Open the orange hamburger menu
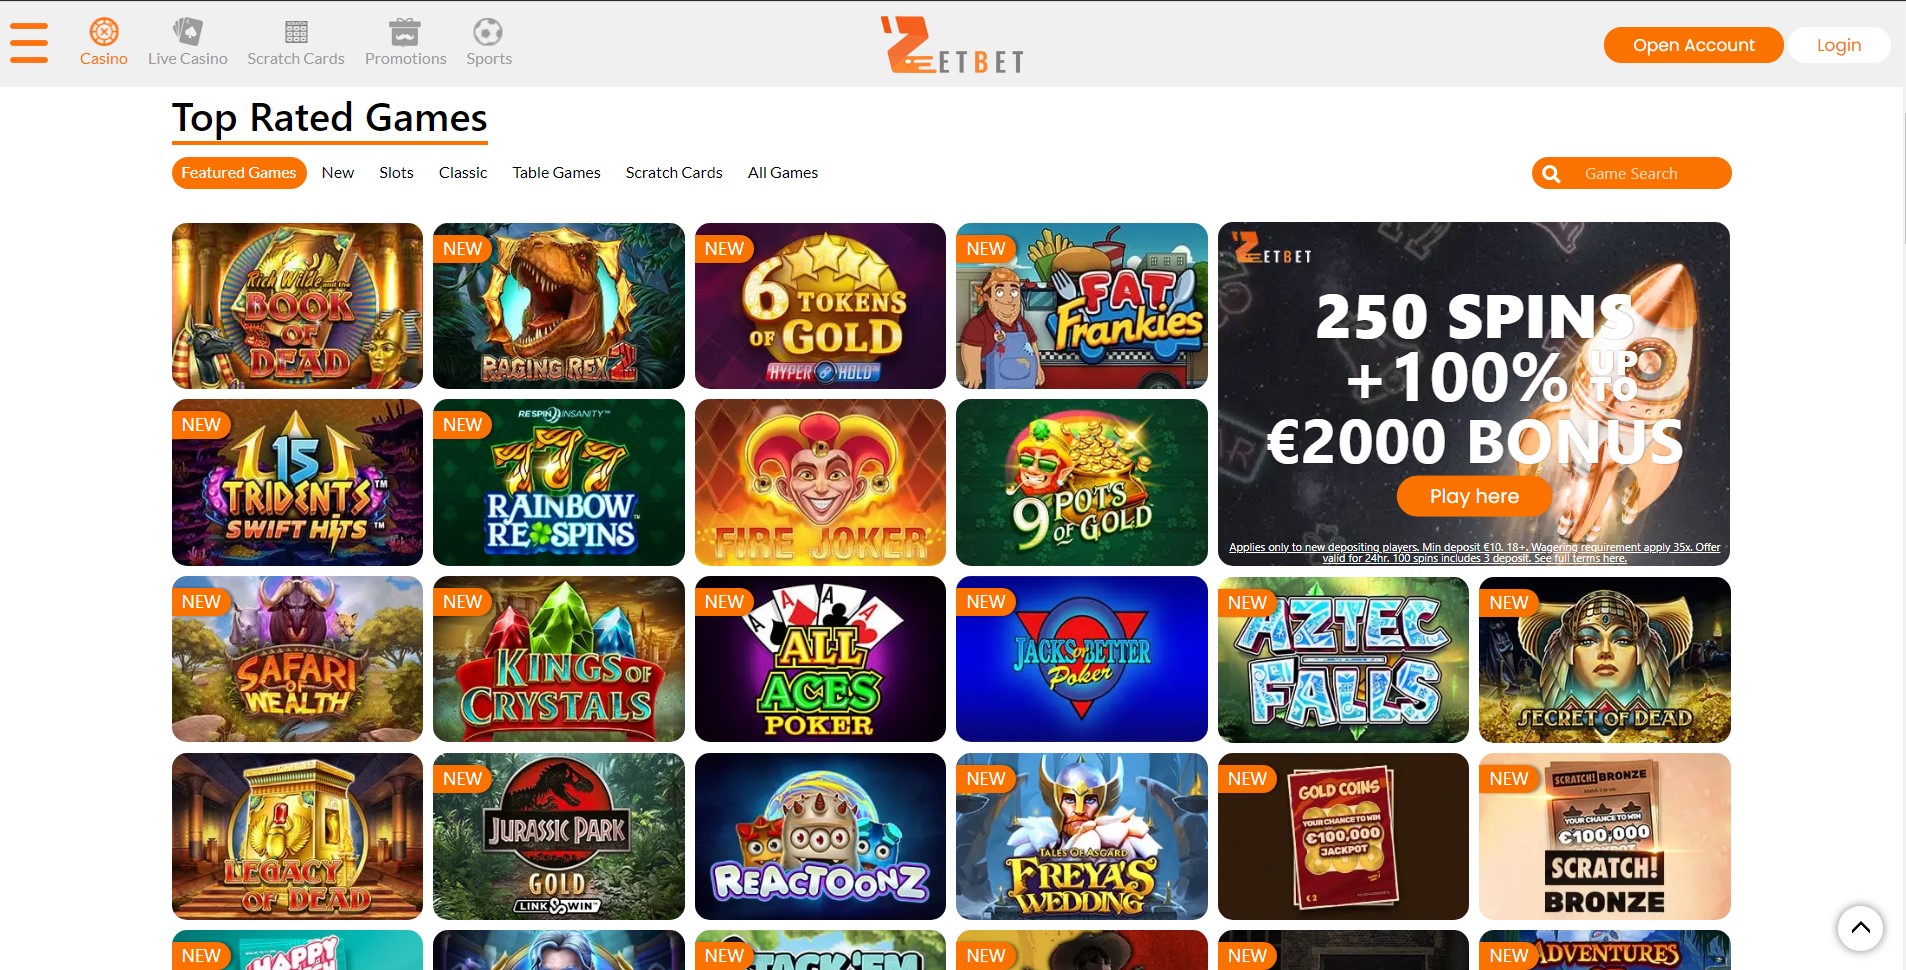 (x=29, y=43)
